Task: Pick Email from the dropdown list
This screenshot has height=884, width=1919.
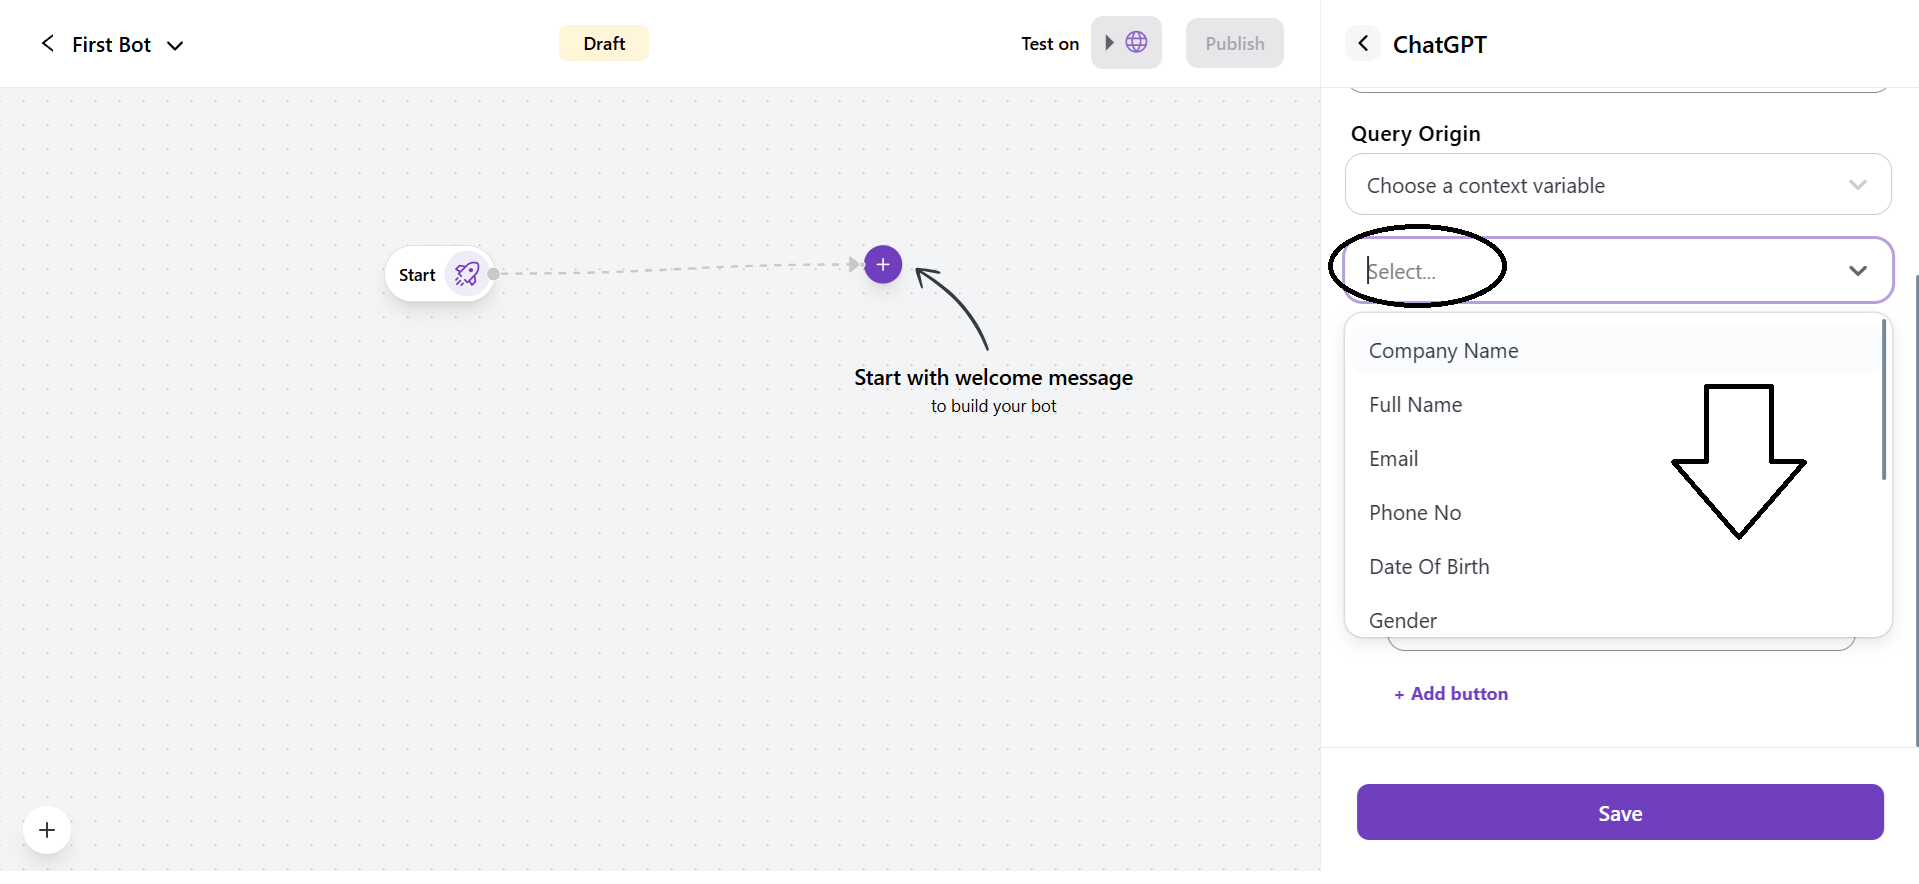Action: (1393, 459)
